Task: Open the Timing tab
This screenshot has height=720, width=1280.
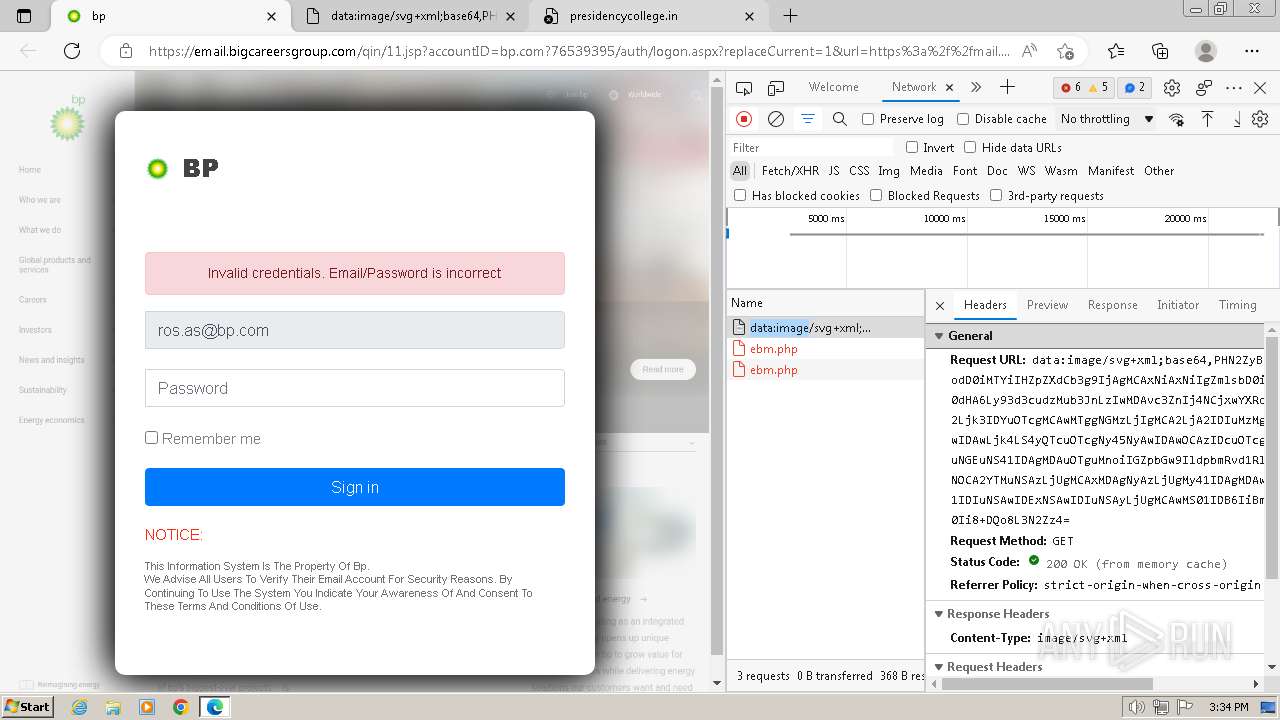Action: (1237, 305)
